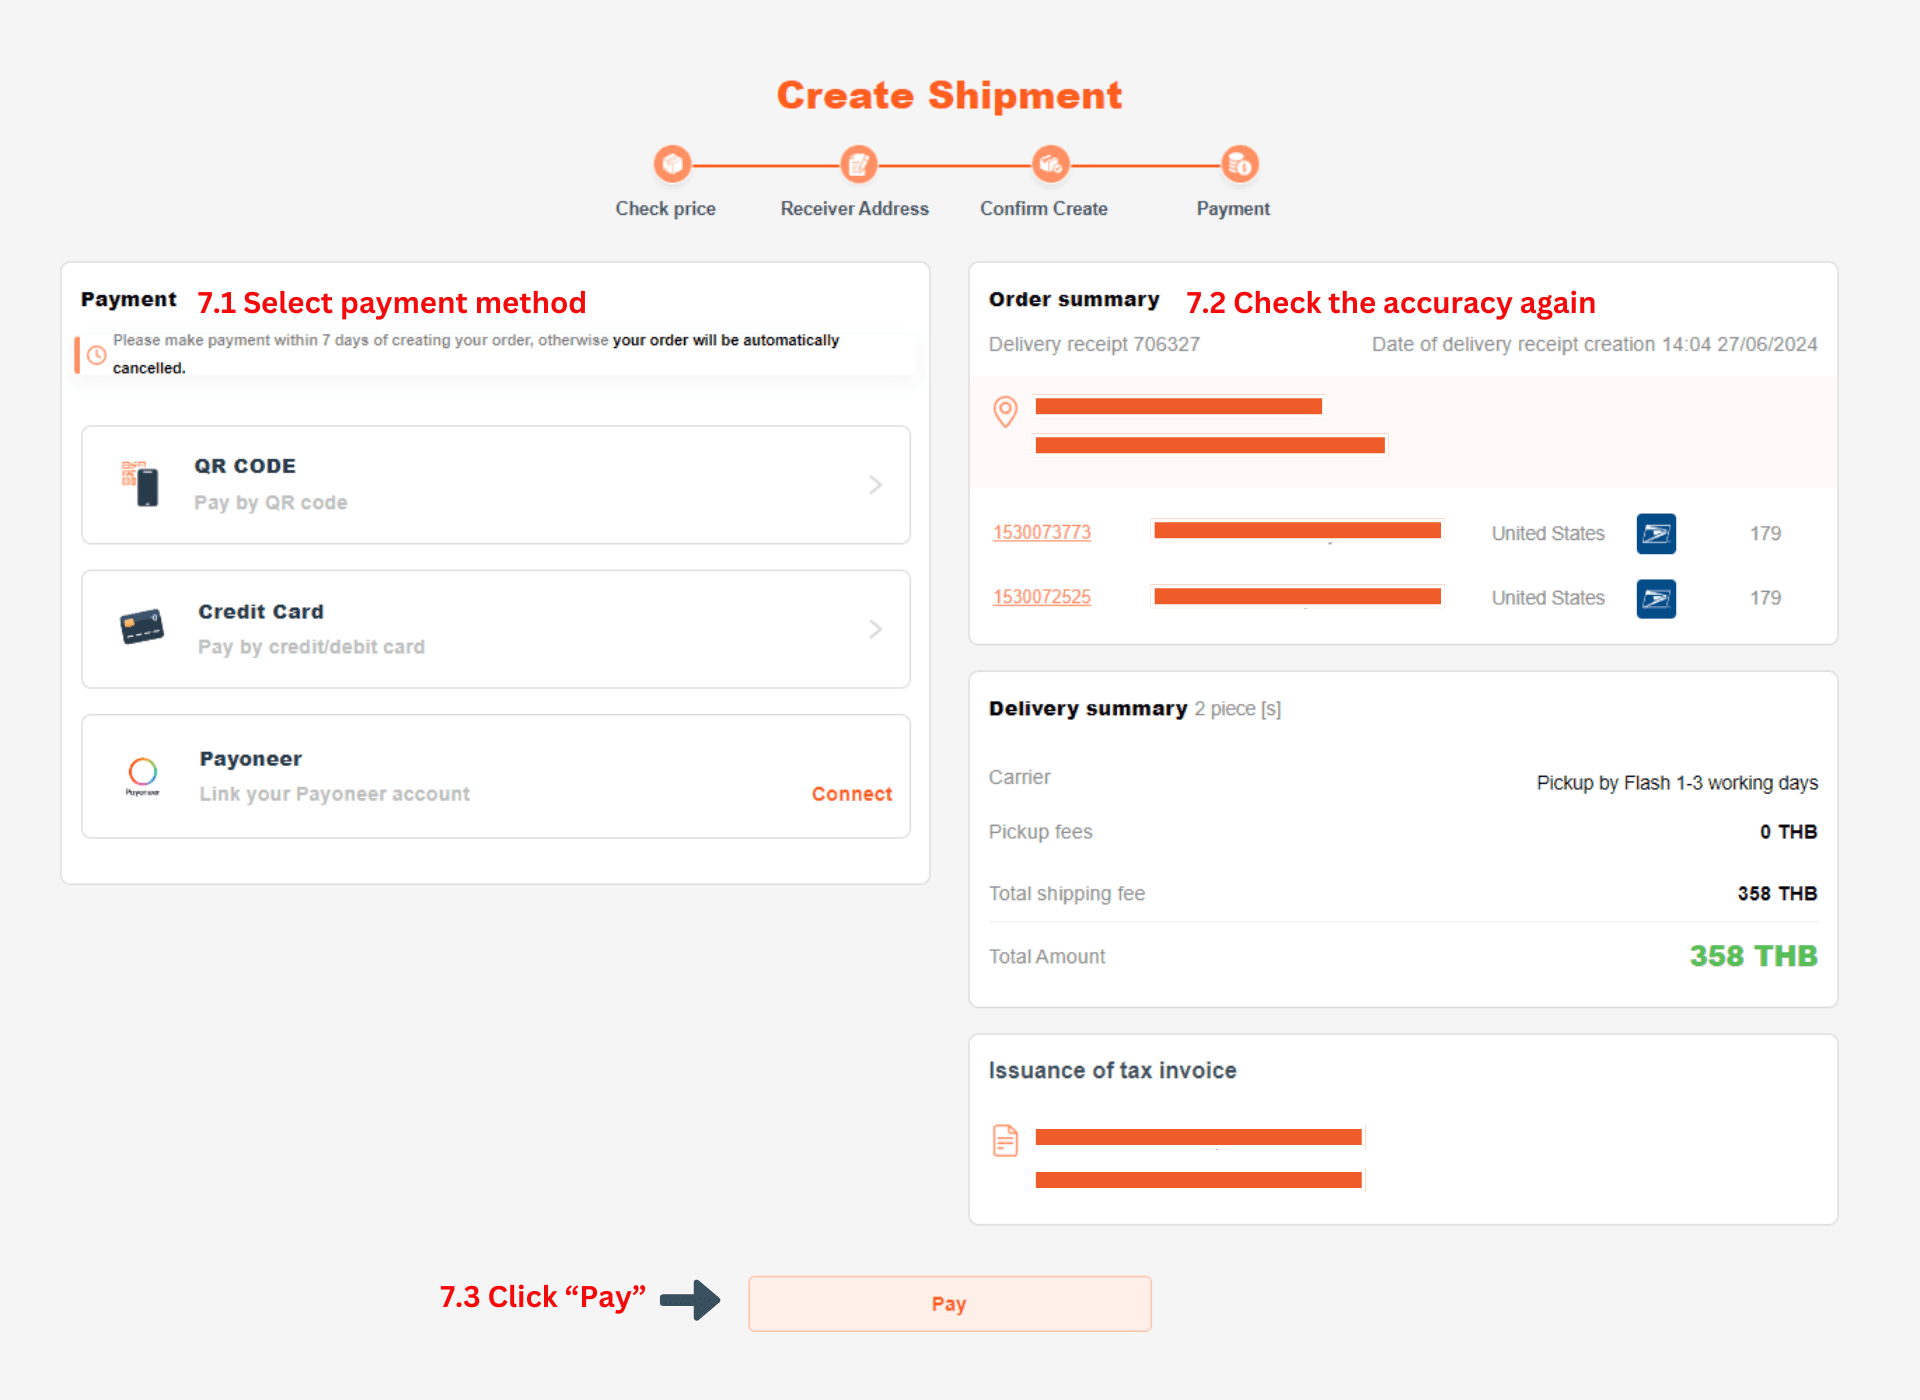Screen dimensions: 1920x1400
Task: Click the 0 THB pickup fees value
Action: click(1788, 832)
